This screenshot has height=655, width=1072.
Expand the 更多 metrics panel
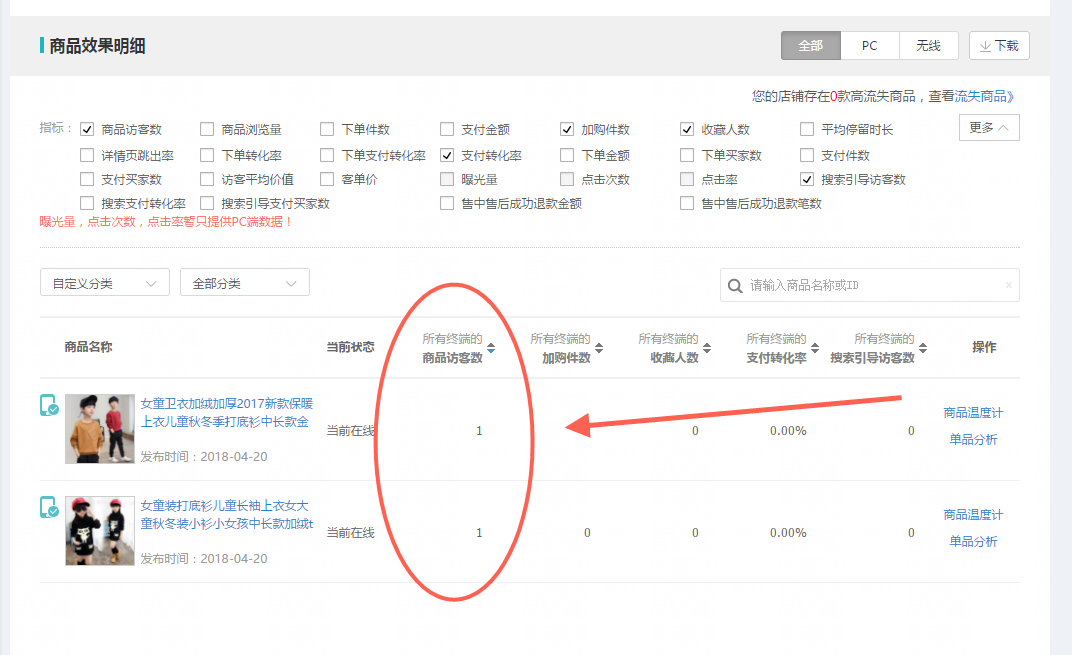tap(988, 128)
